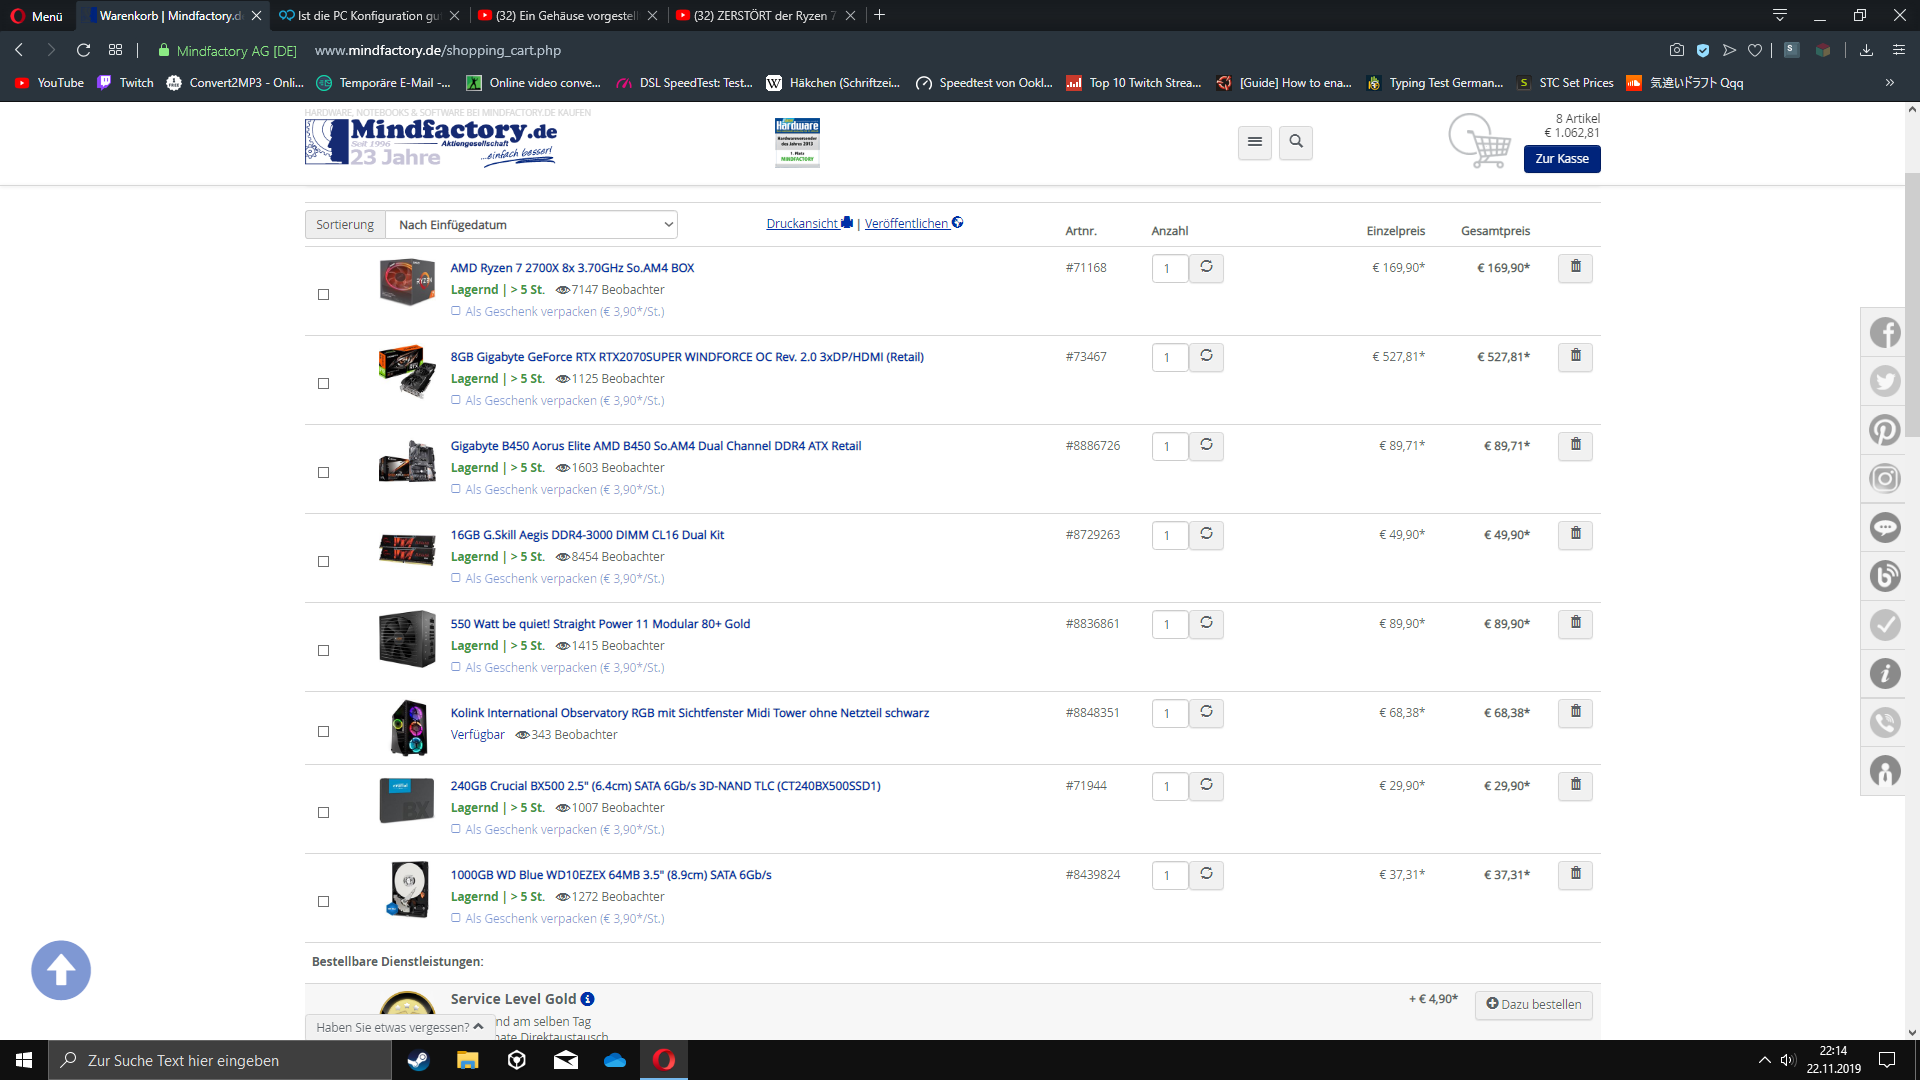Click the info sidebar icon

click(1885, 674)
